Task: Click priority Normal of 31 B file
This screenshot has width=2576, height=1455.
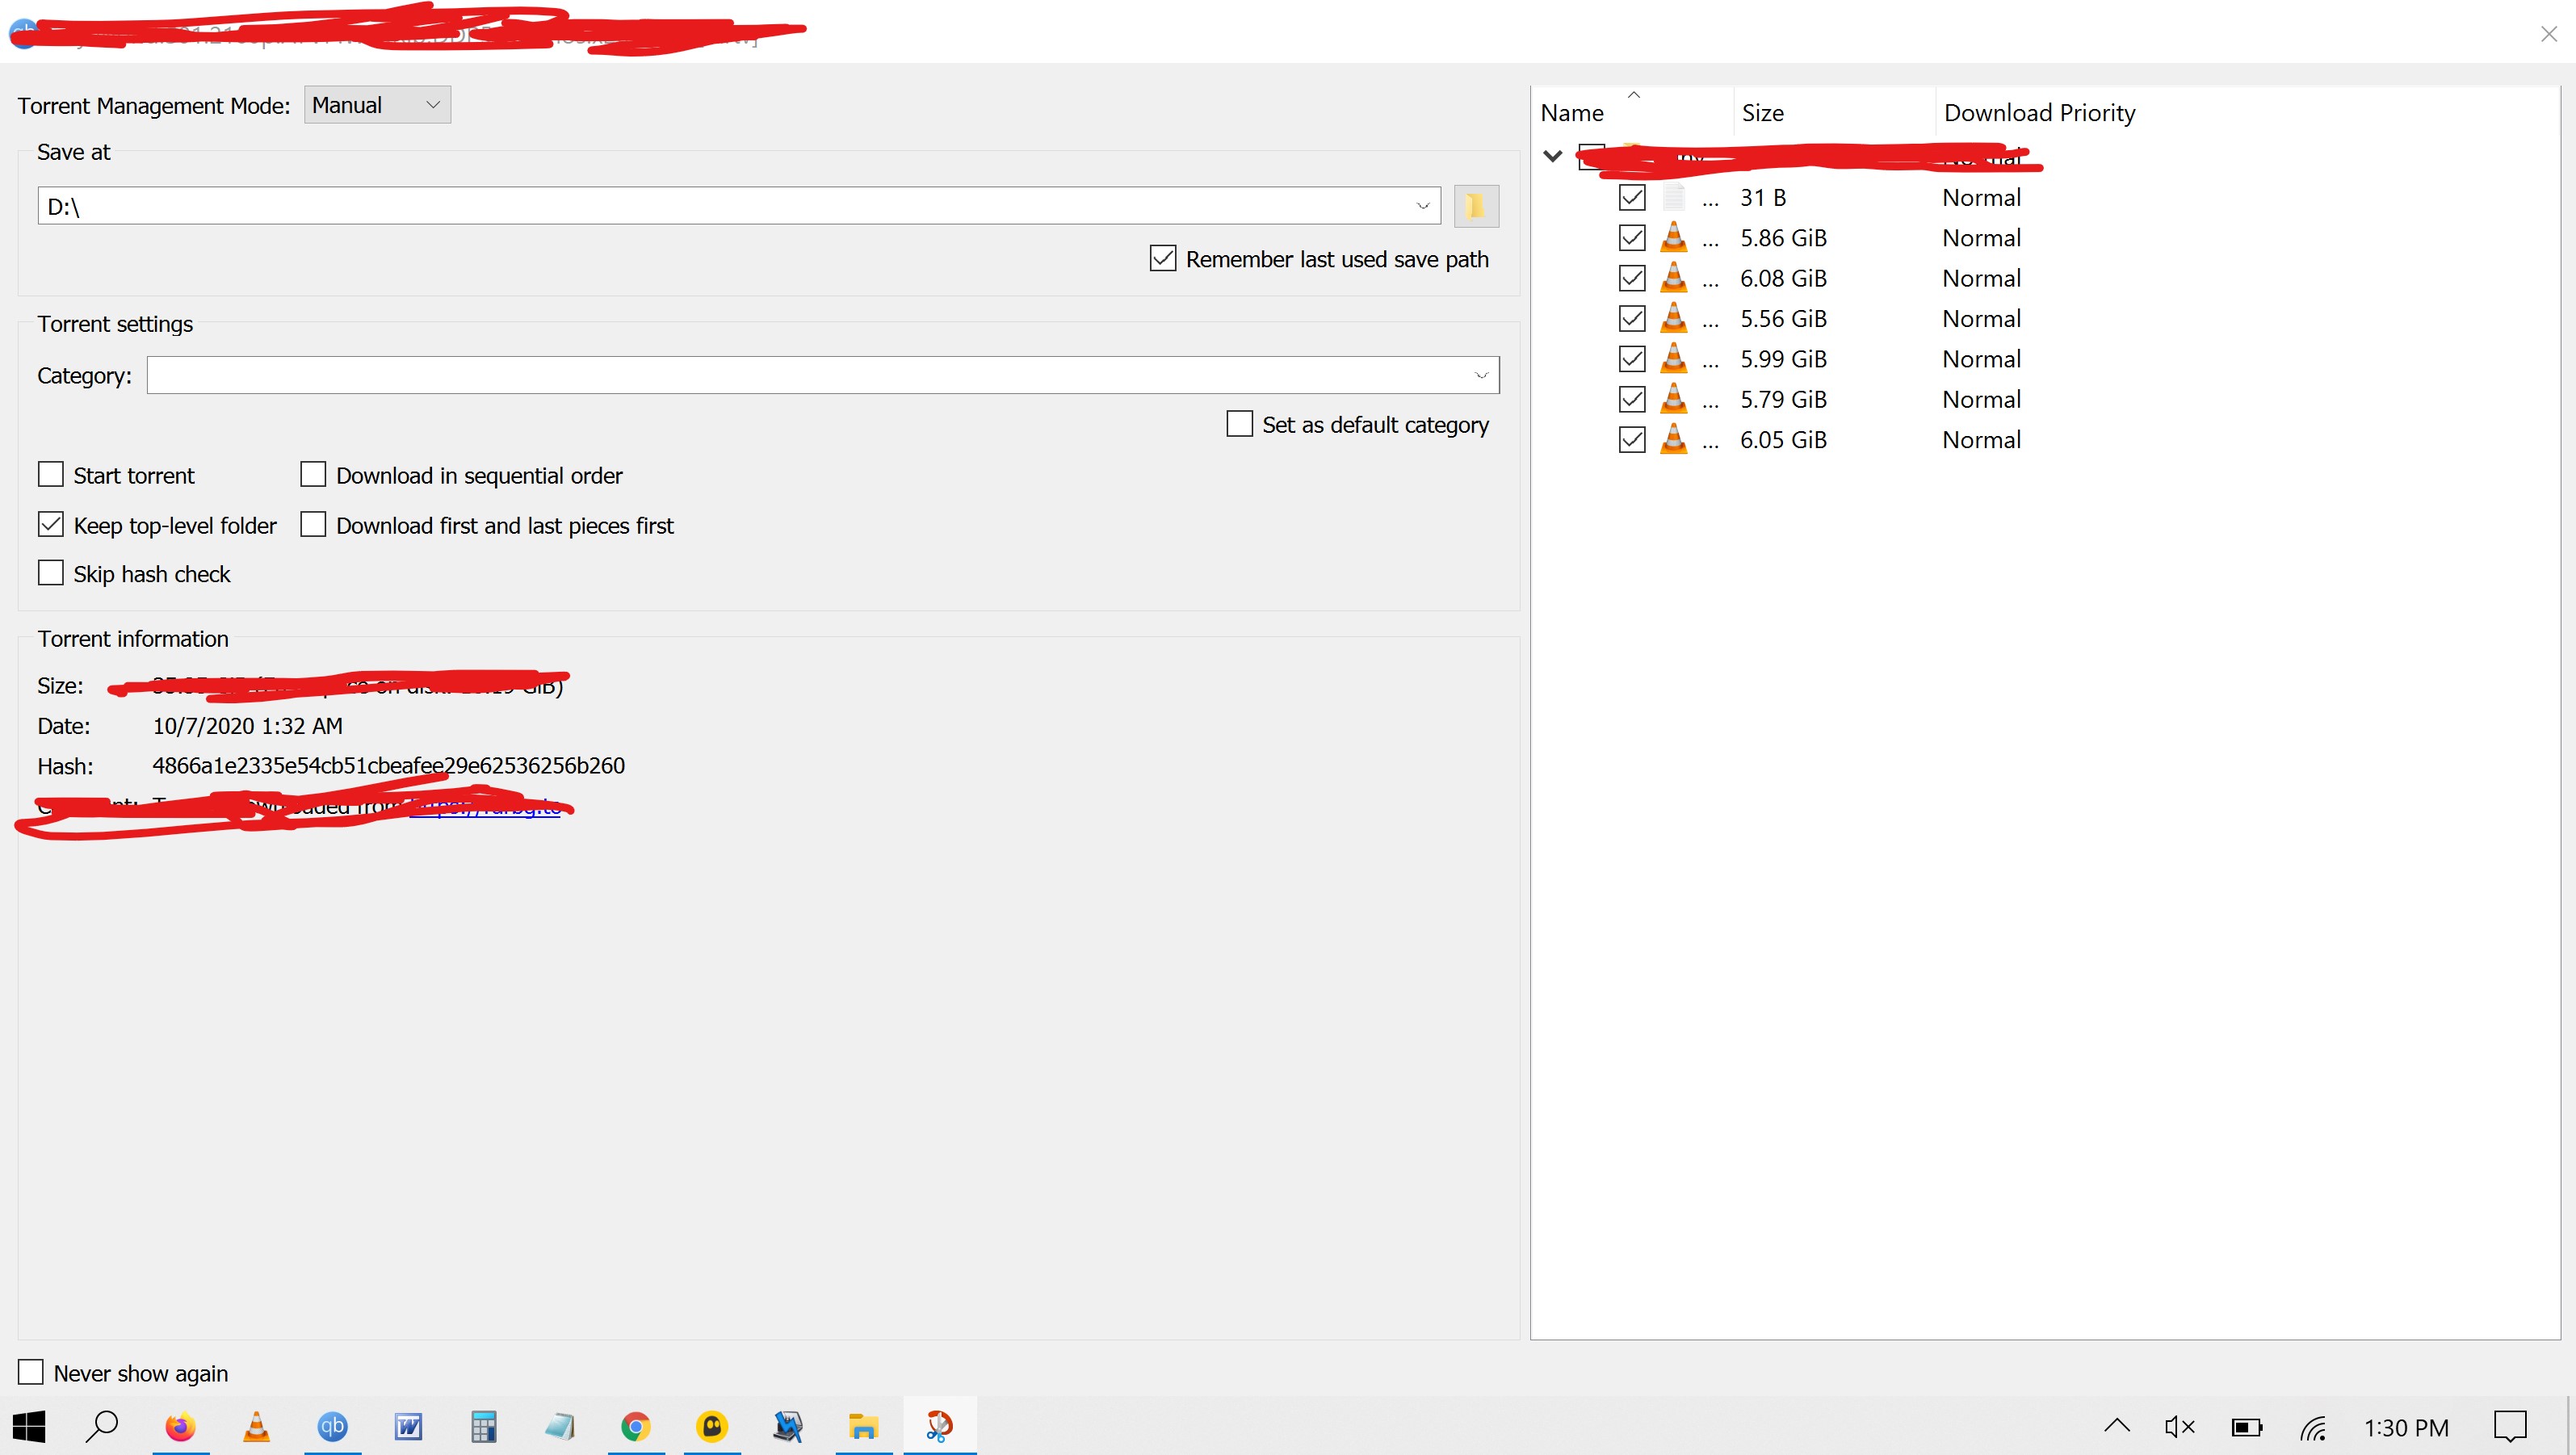Action: point(1981,197)
